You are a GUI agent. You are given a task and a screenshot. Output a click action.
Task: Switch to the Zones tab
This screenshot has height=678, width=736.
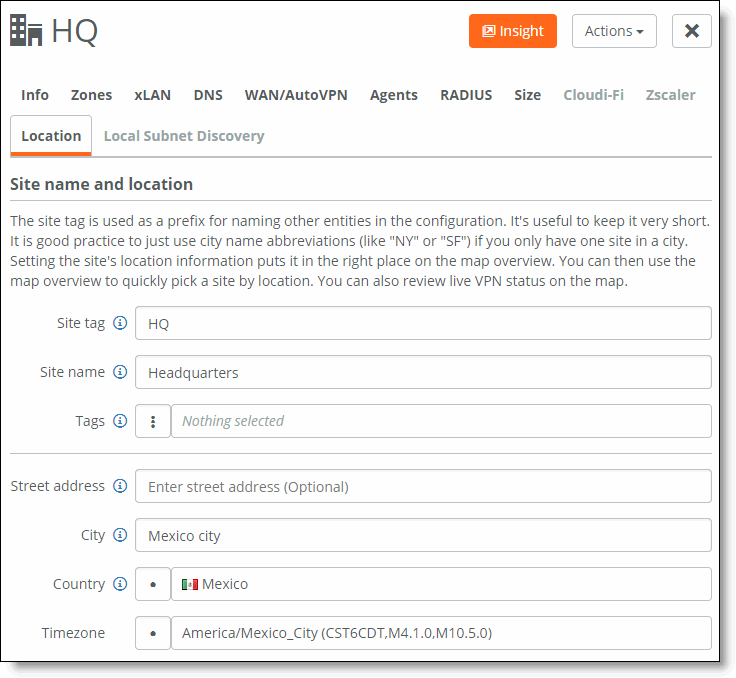(x=92, y=95)
